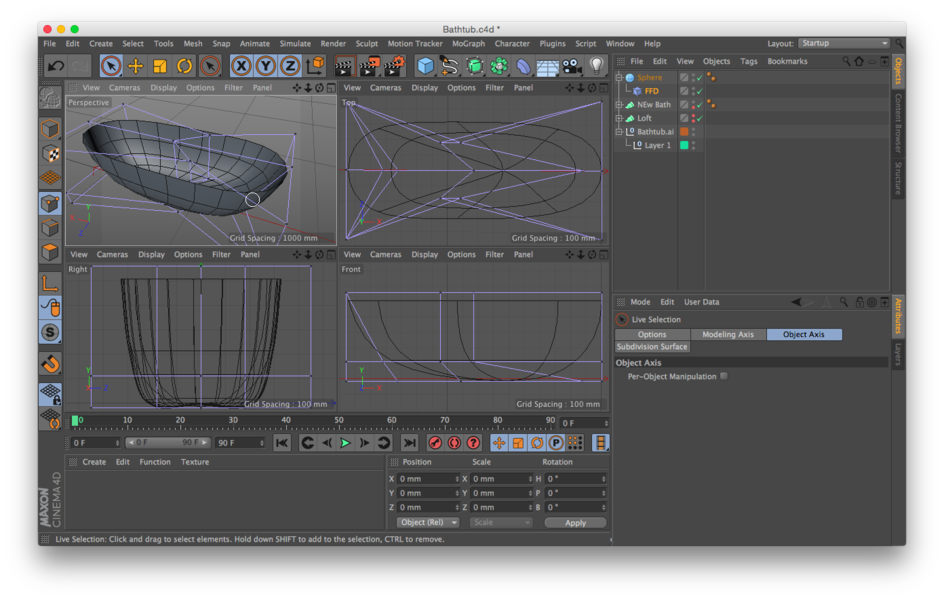Image resolution: width=944 pixels, height=600 pixels.
Task: Collapse the Bathtub.ai tree node
Action: [x=619, y=132]
